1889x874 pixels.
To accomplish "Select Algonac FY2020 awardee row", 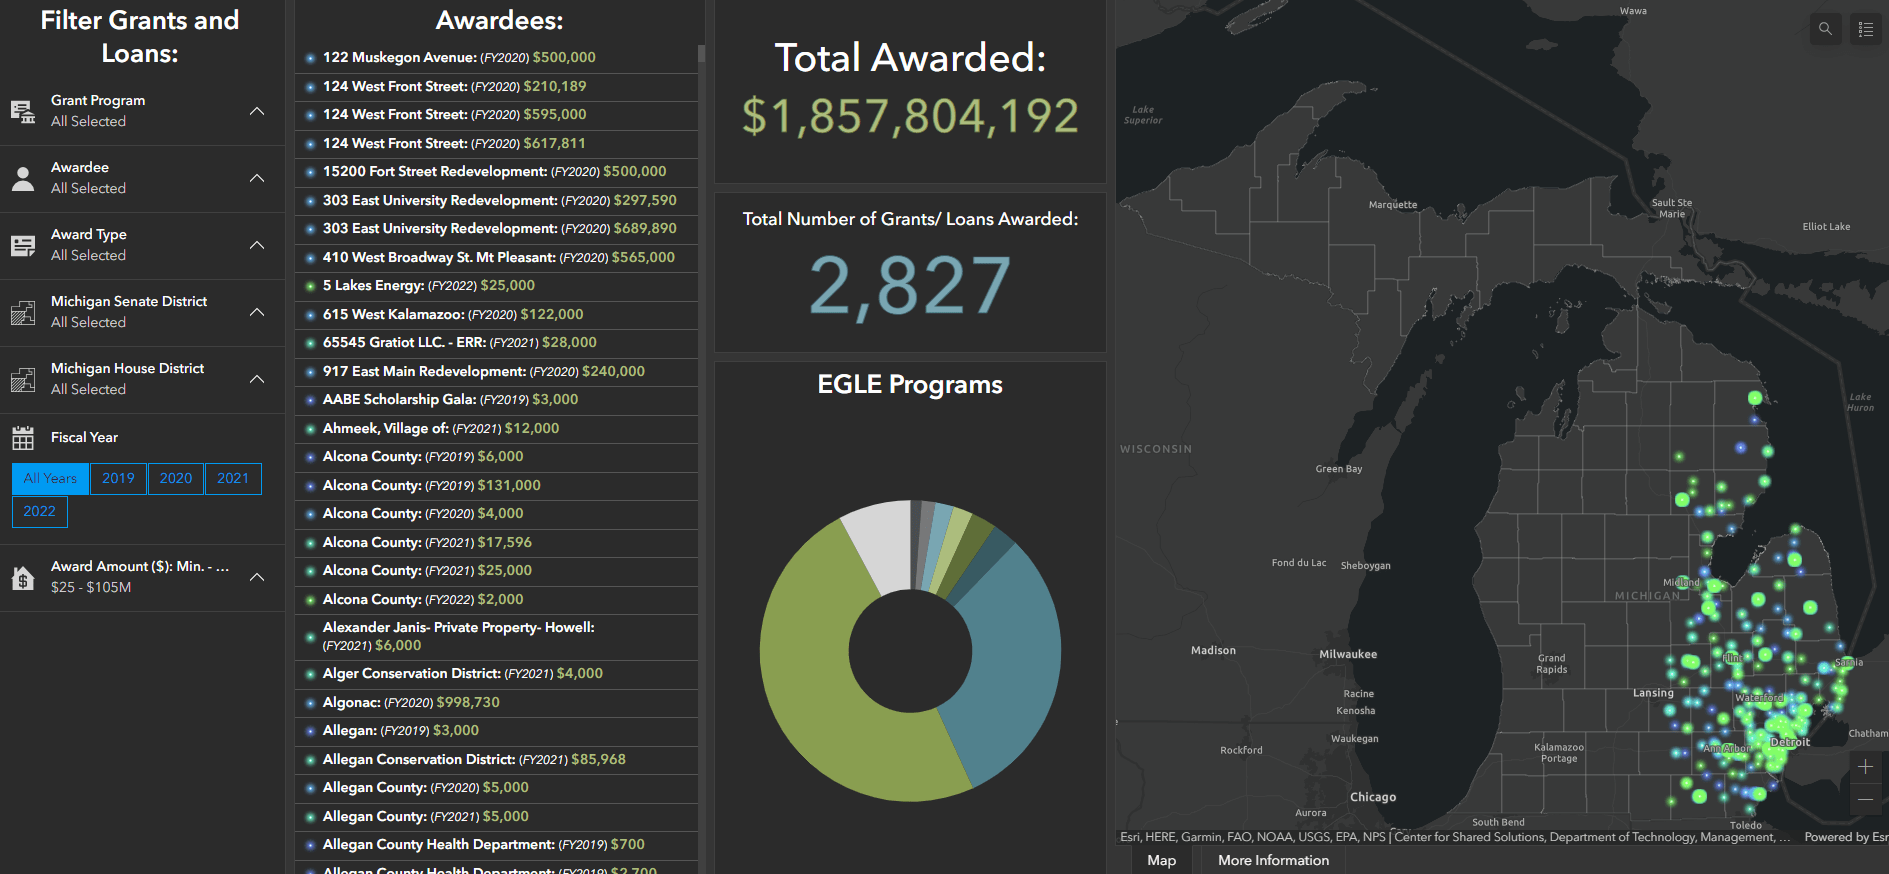I will [x=497, y=703].
